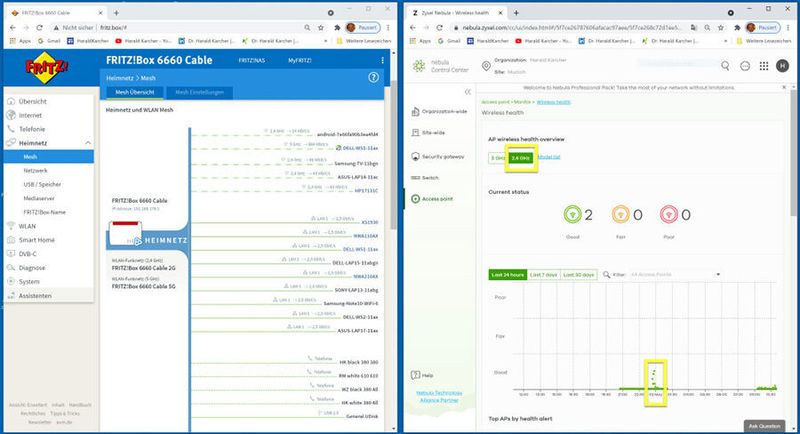Bookmark the page with star in FRITZ!Box window
The height and width of the screenshot is (434, 800).
[x=320, y=28]
